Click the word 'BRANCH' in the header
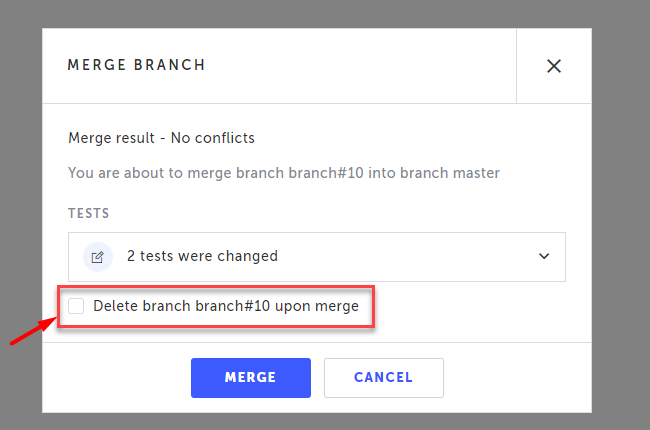This screenshot has width=650, height=430. click(x=170, y=65)
